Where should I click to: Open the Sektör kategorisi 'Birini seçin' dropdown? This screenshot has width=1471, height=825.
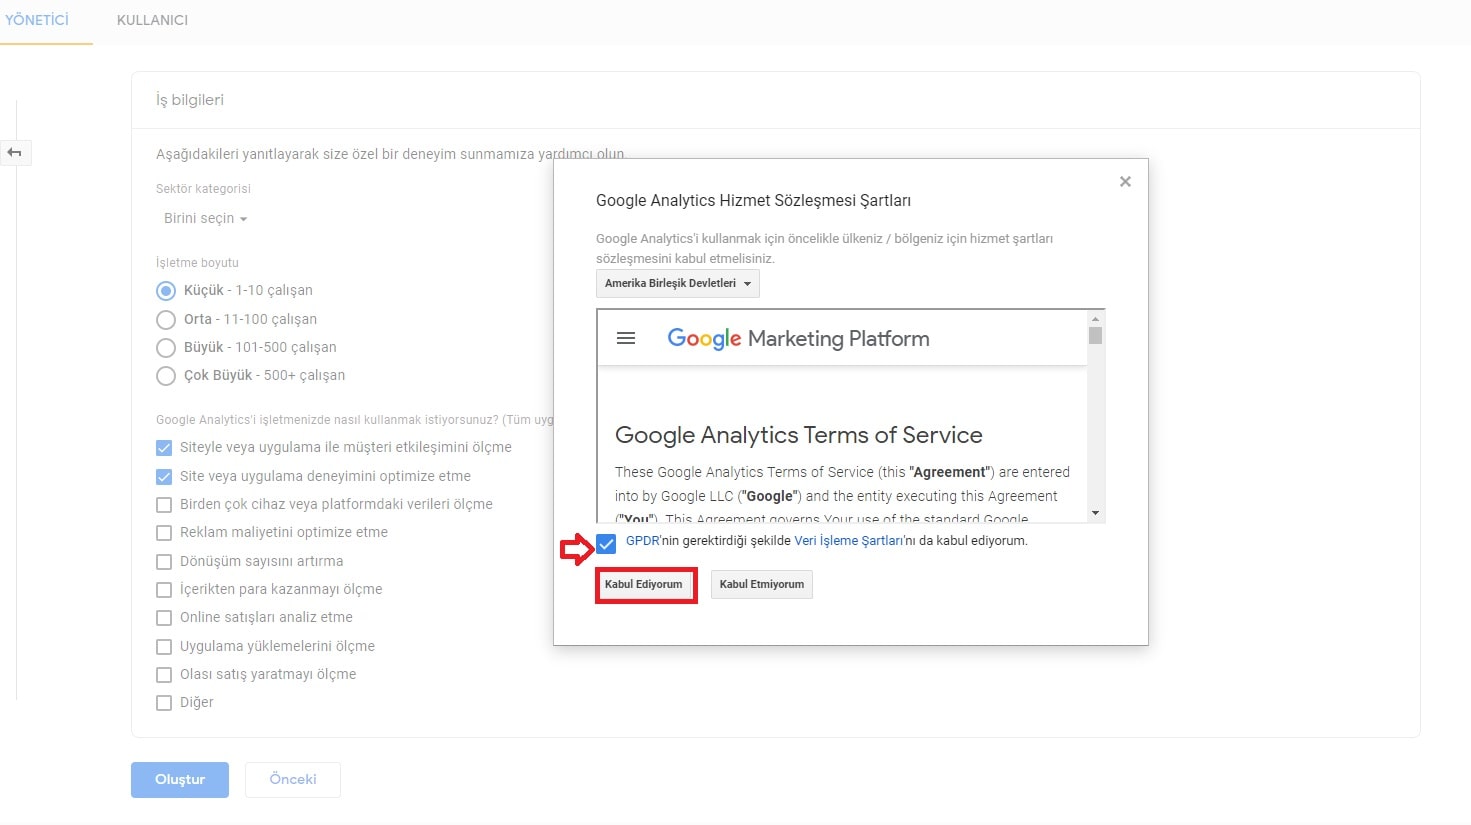click(205, 218)
